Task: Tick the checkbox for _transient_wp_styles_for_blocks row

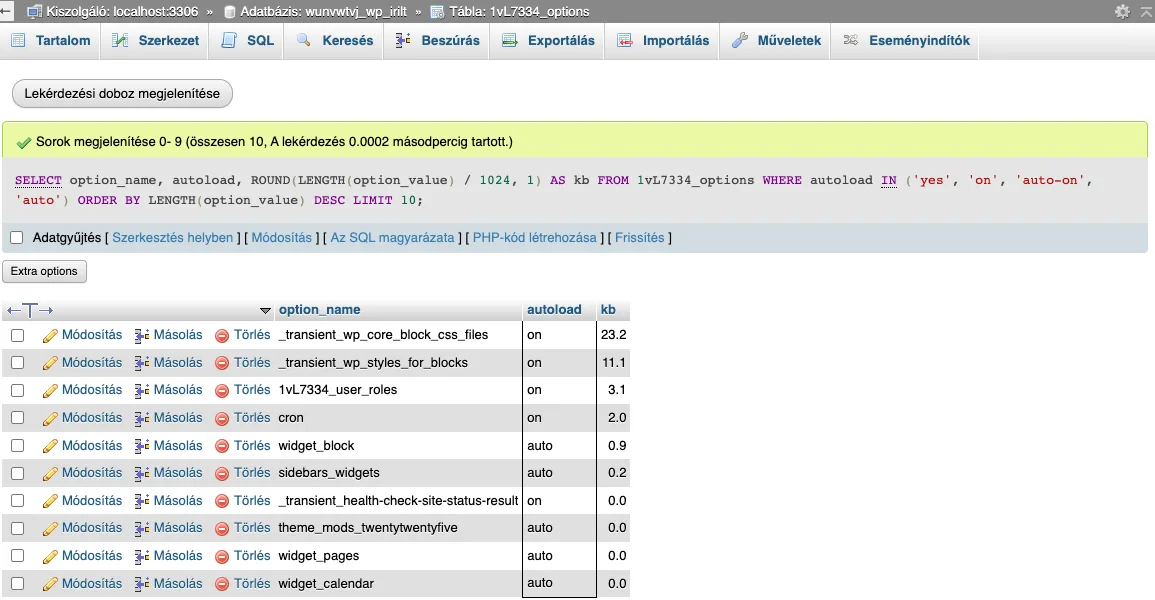Action: coord(18,363)
